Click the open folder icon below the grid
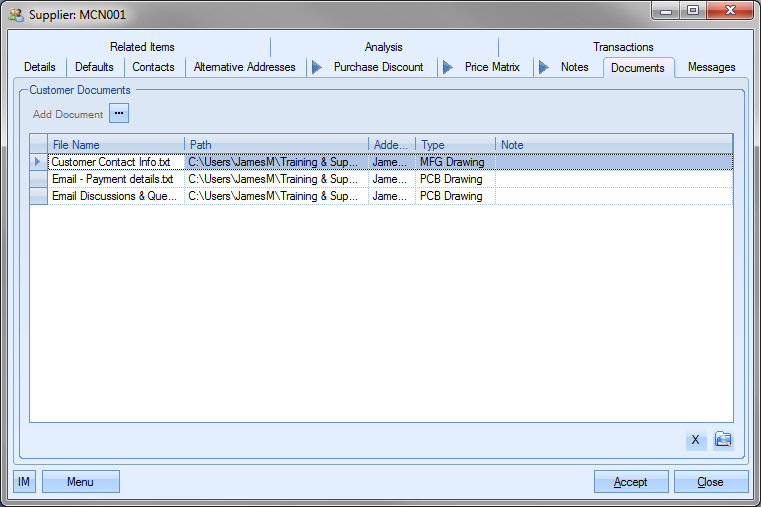761x507 pixels. pos(723,441)
